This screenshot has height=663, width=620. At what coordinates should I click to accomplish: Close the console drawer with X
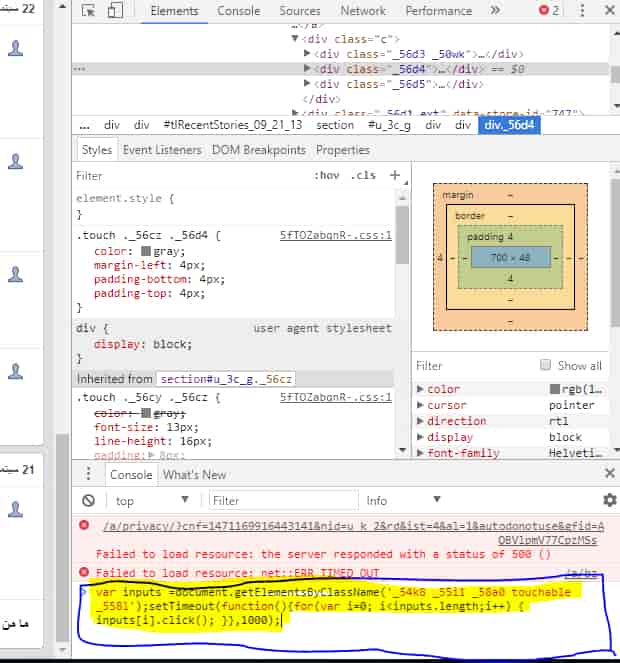click(x=609, y=473)
